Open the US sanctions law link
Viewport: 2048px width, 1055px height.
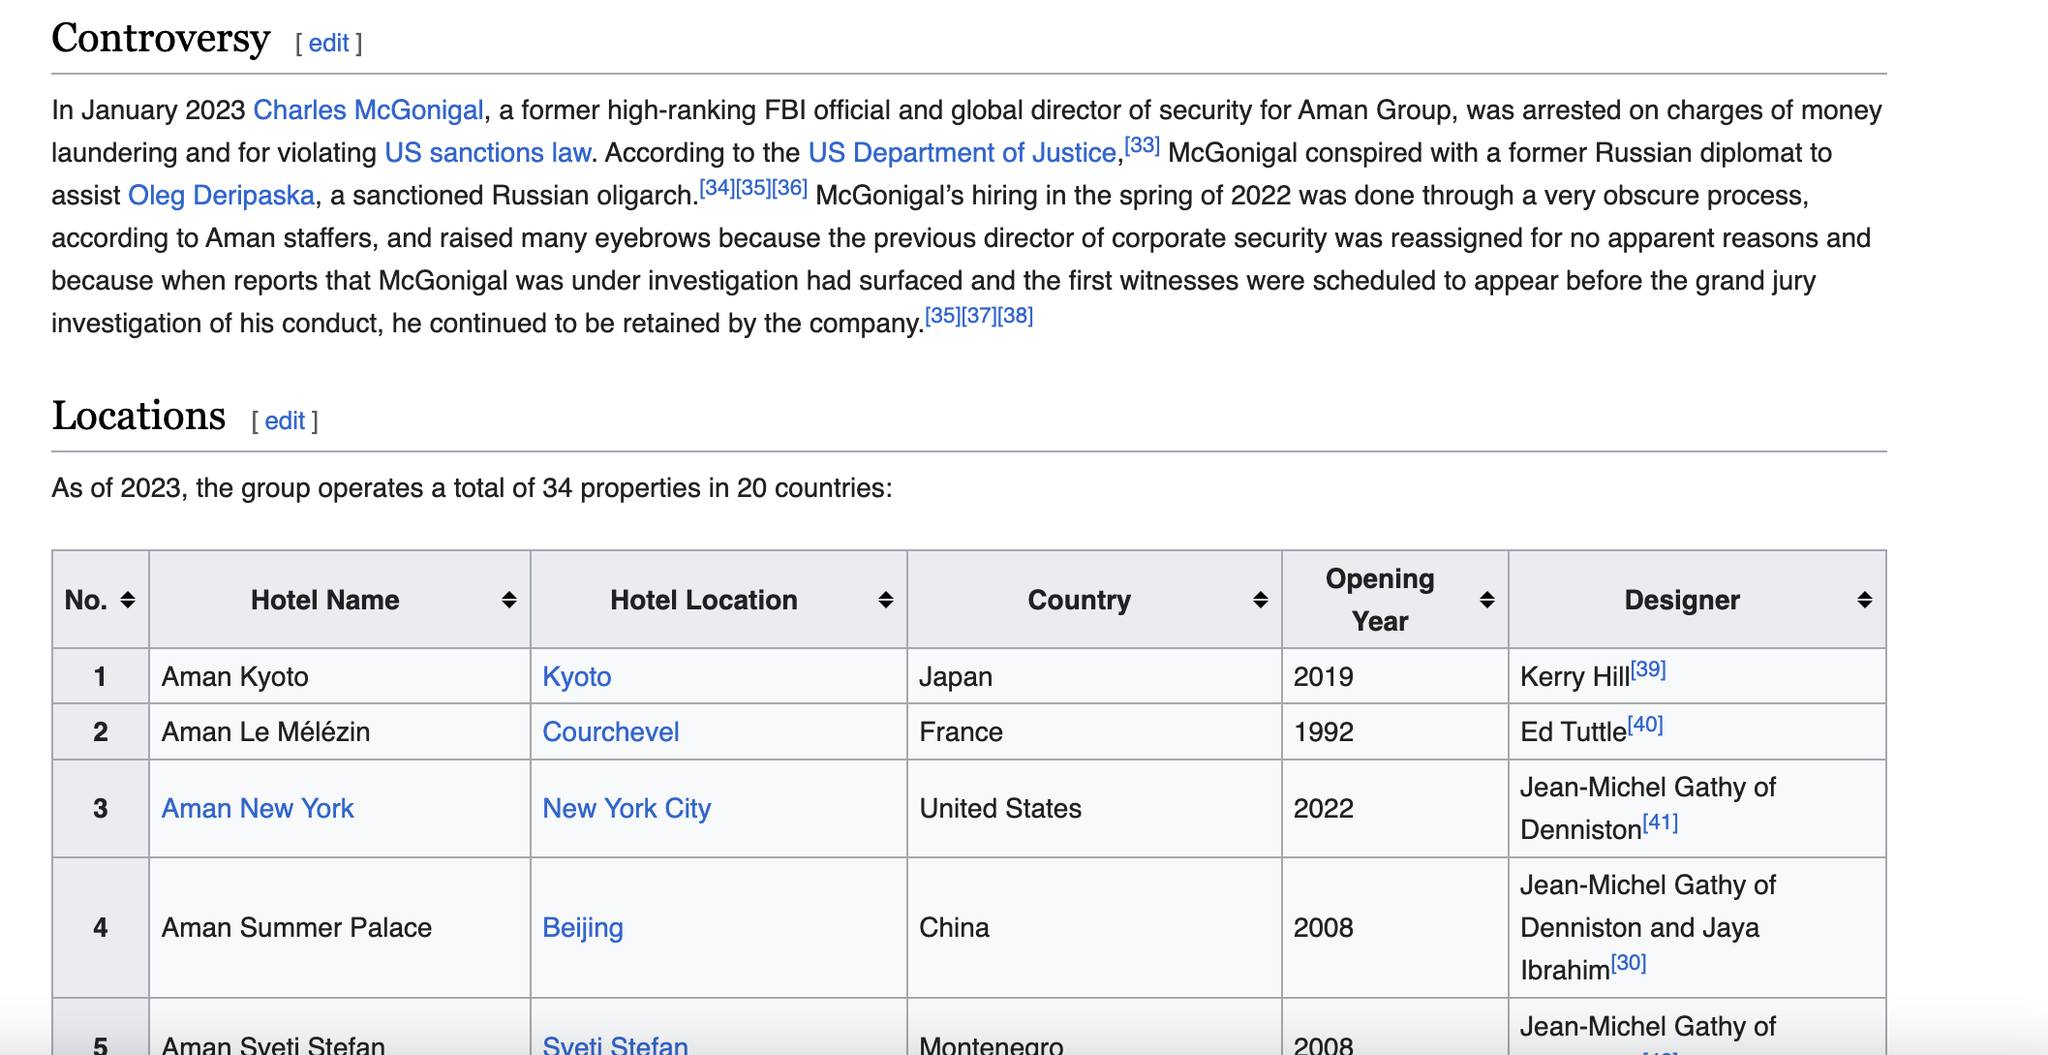click(x=487, y=153)
